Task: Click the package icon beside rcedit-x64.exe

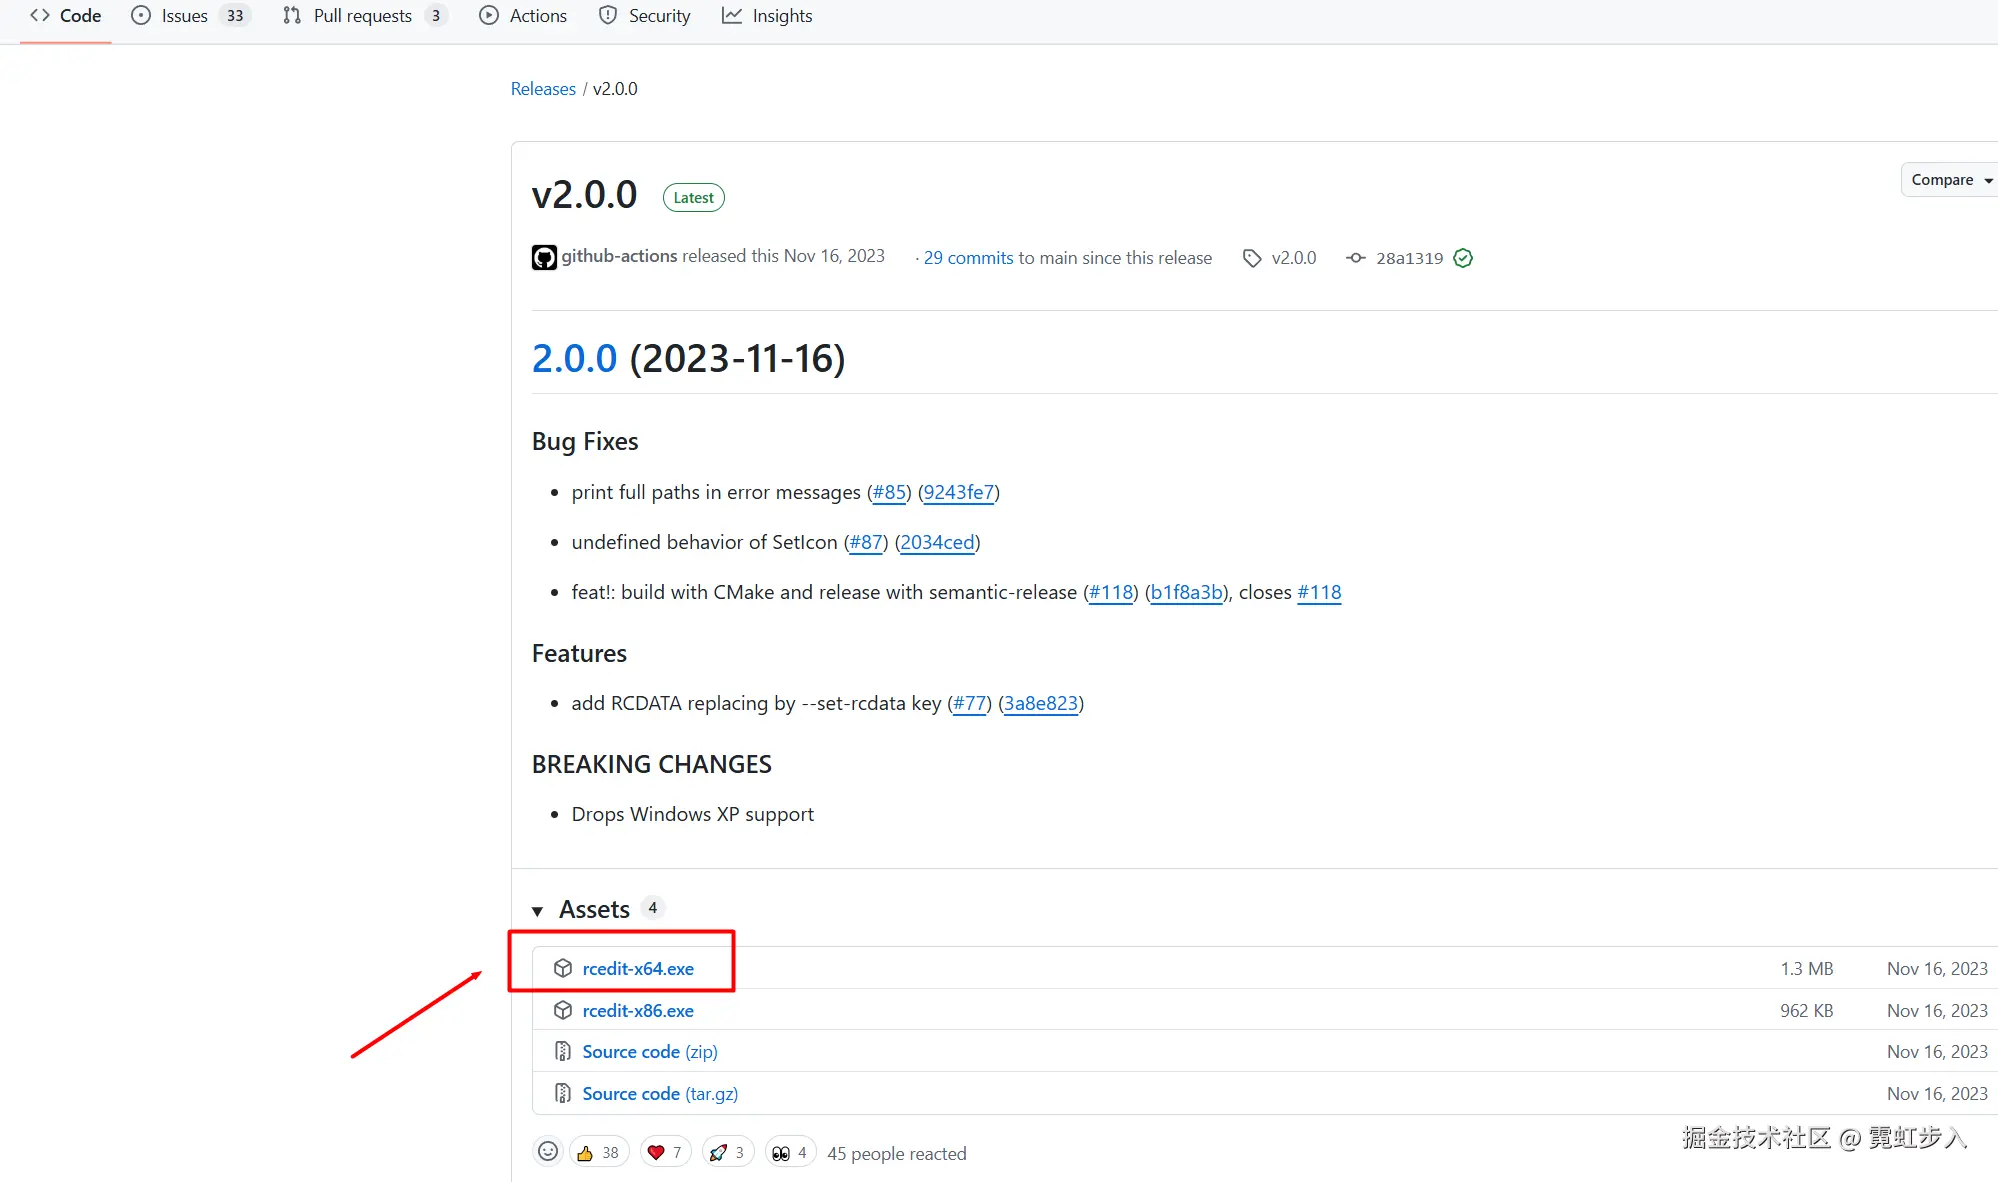Action: pos(563,968)
